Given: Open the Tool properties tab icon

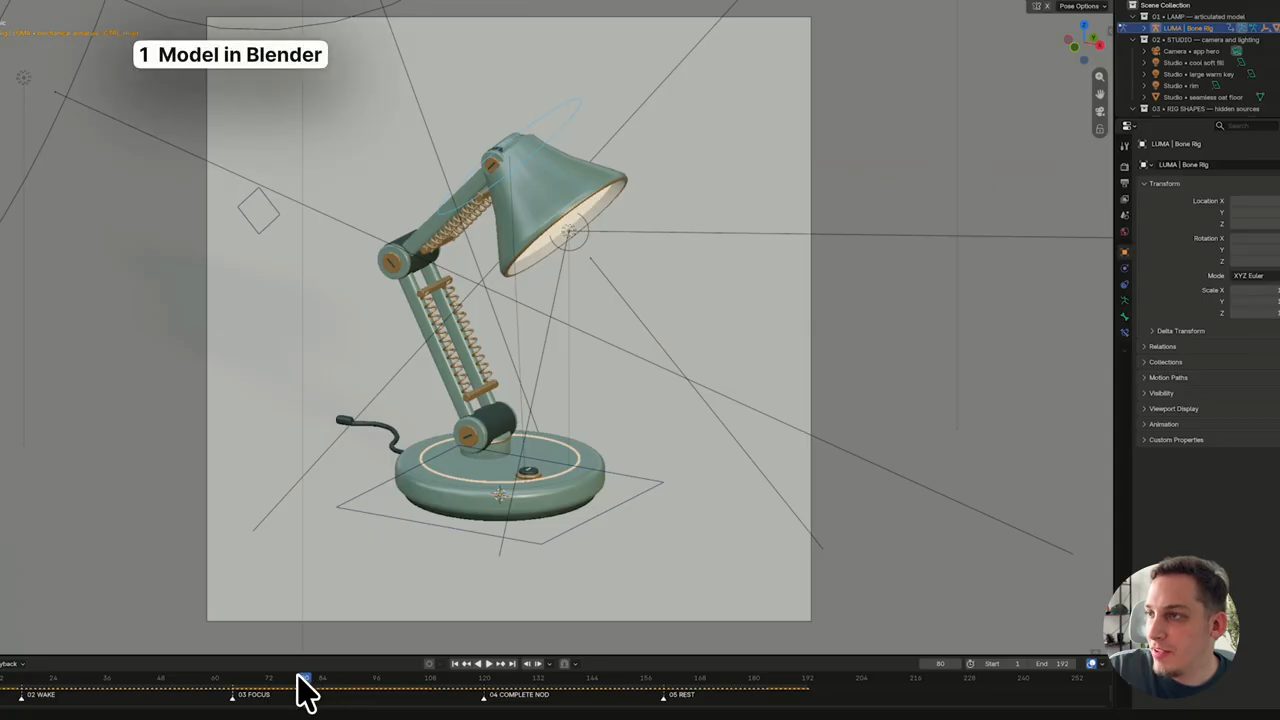Looking at the screenshot, I should click(1124, 146).
